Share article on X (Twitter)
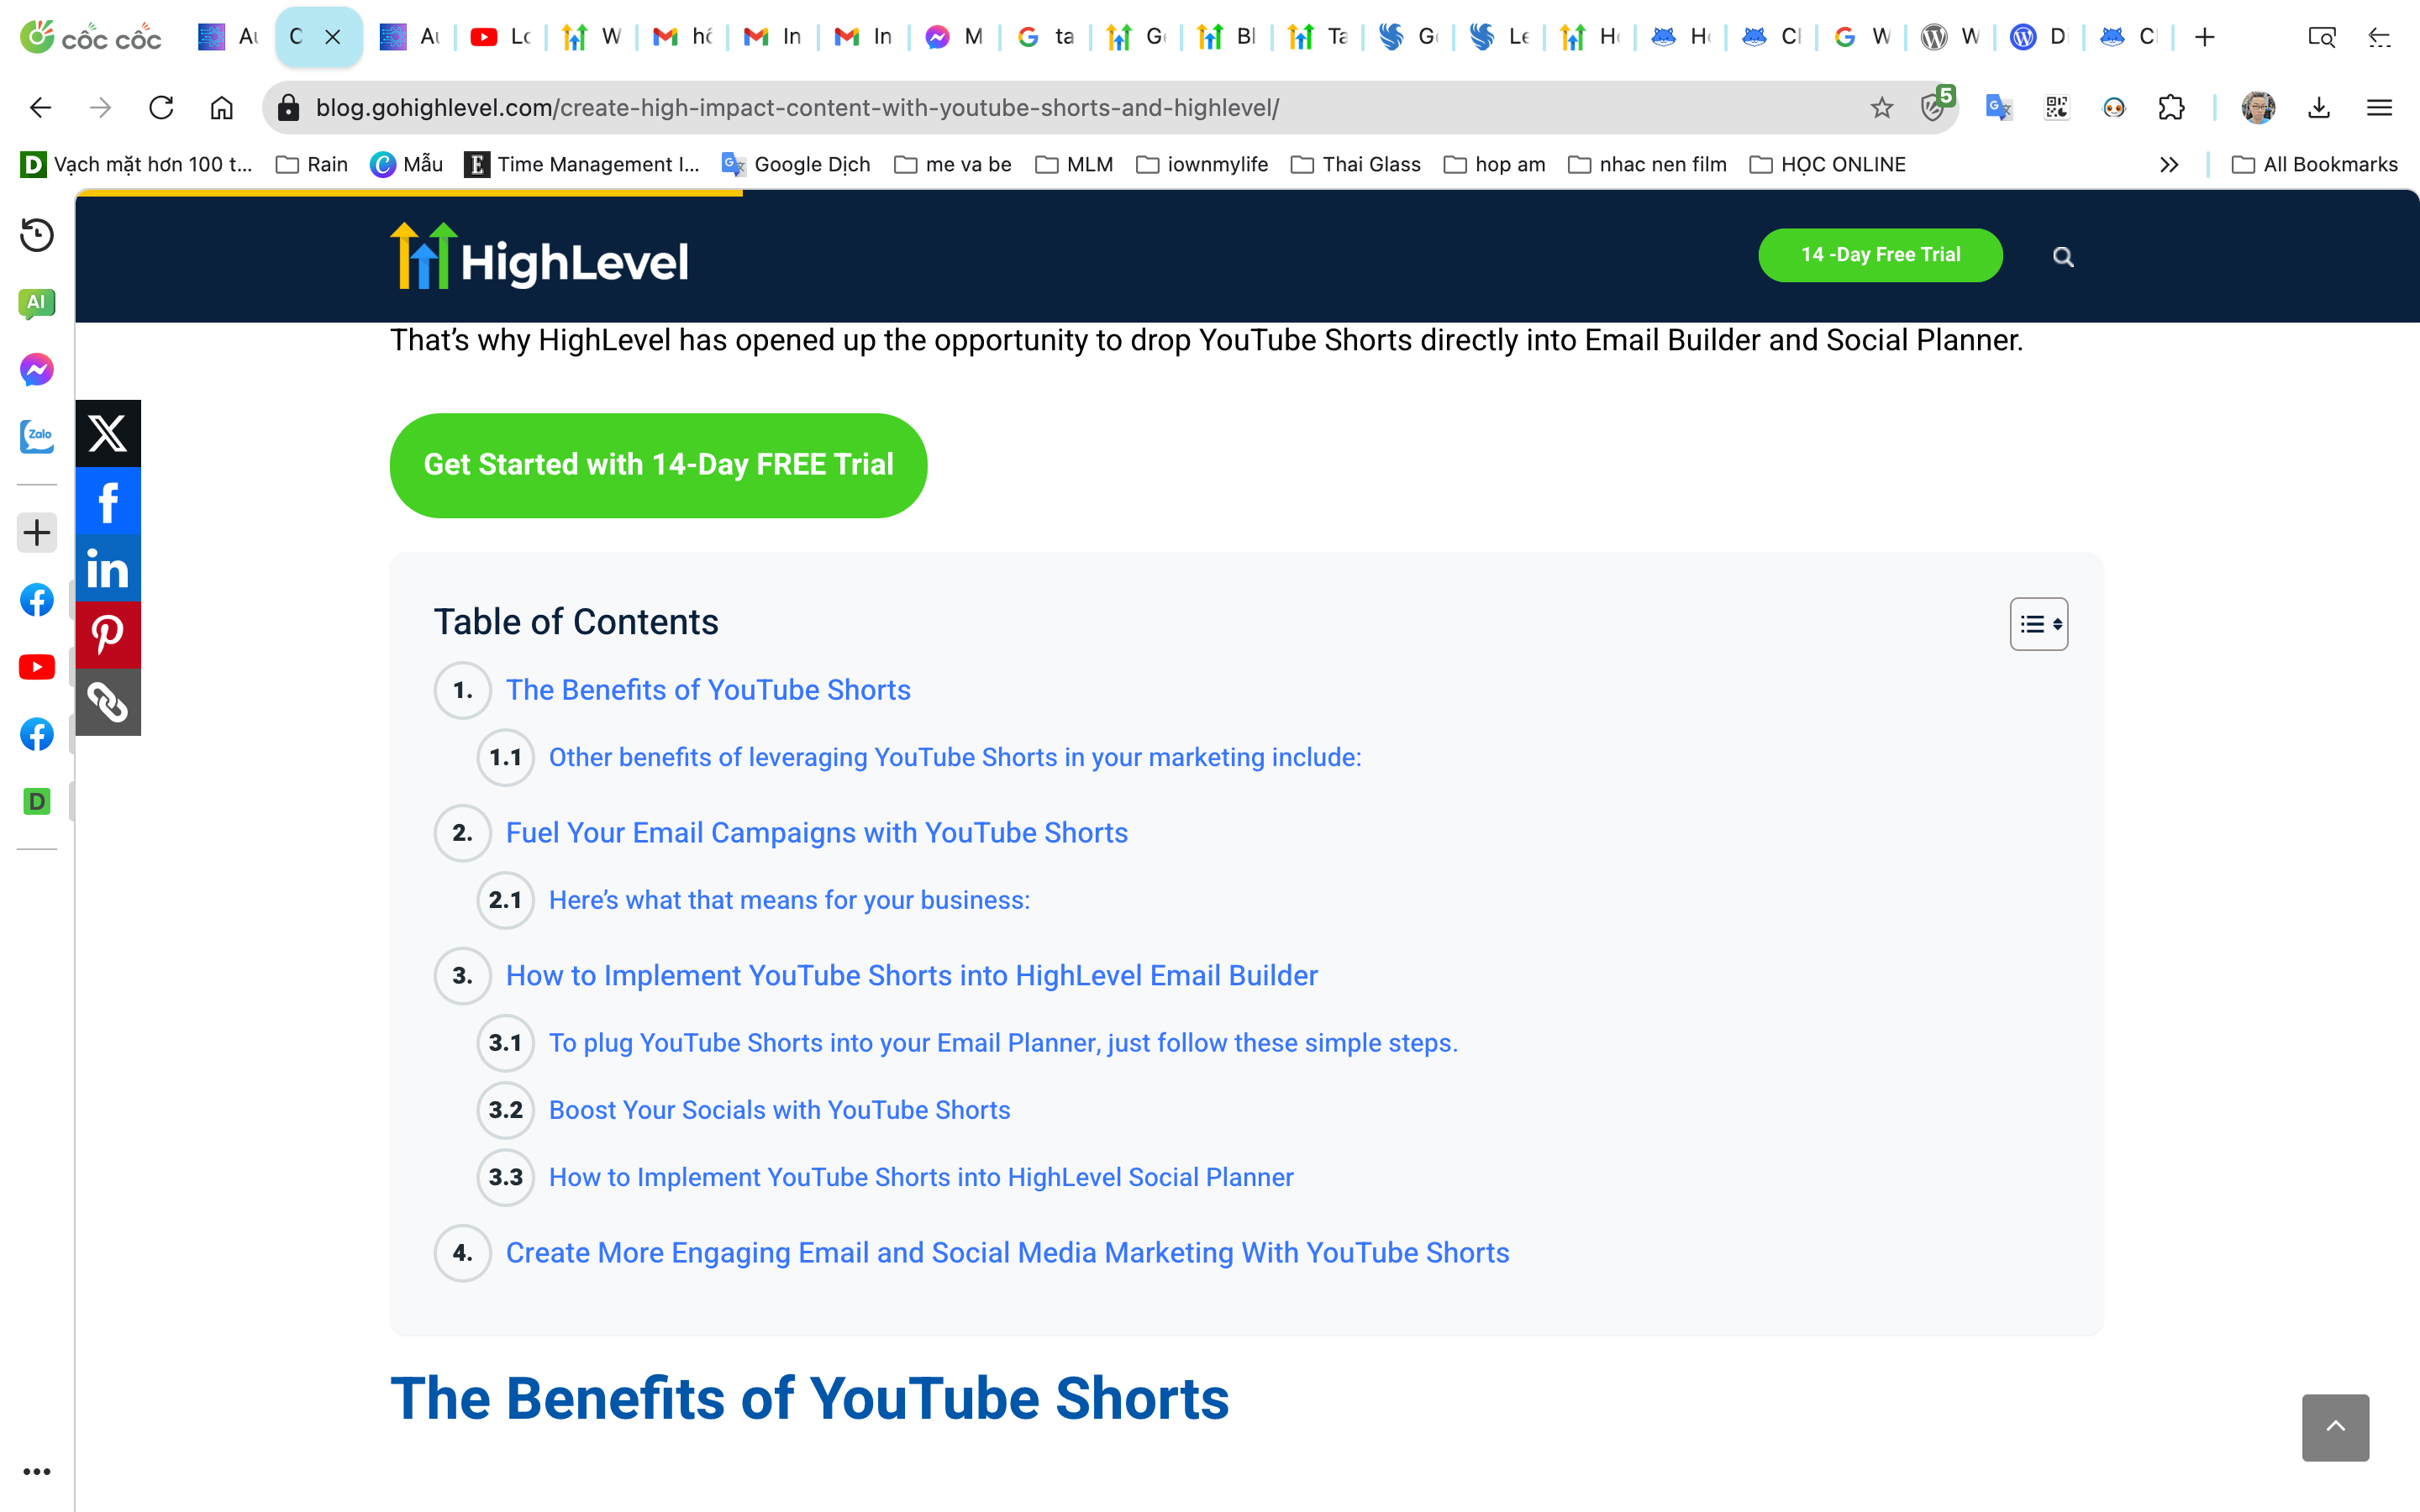This screenshot has width=2420, height=1512. click(108, 433)
